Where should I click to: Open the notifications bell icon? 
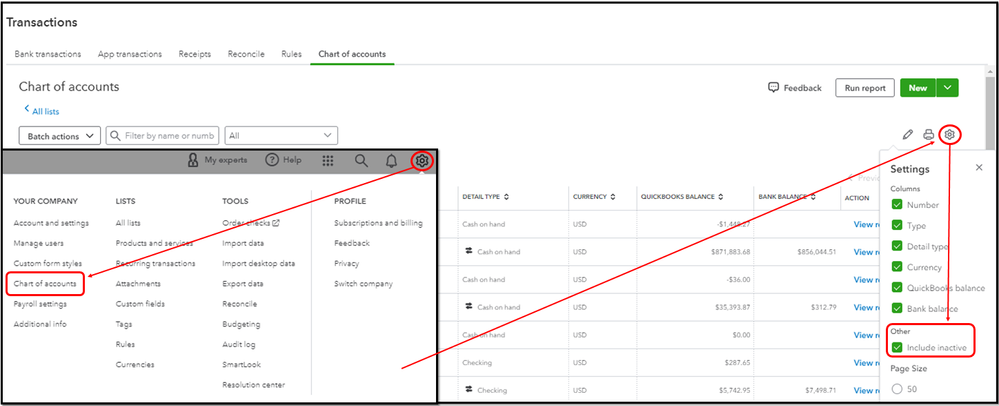tap(392, 161)
